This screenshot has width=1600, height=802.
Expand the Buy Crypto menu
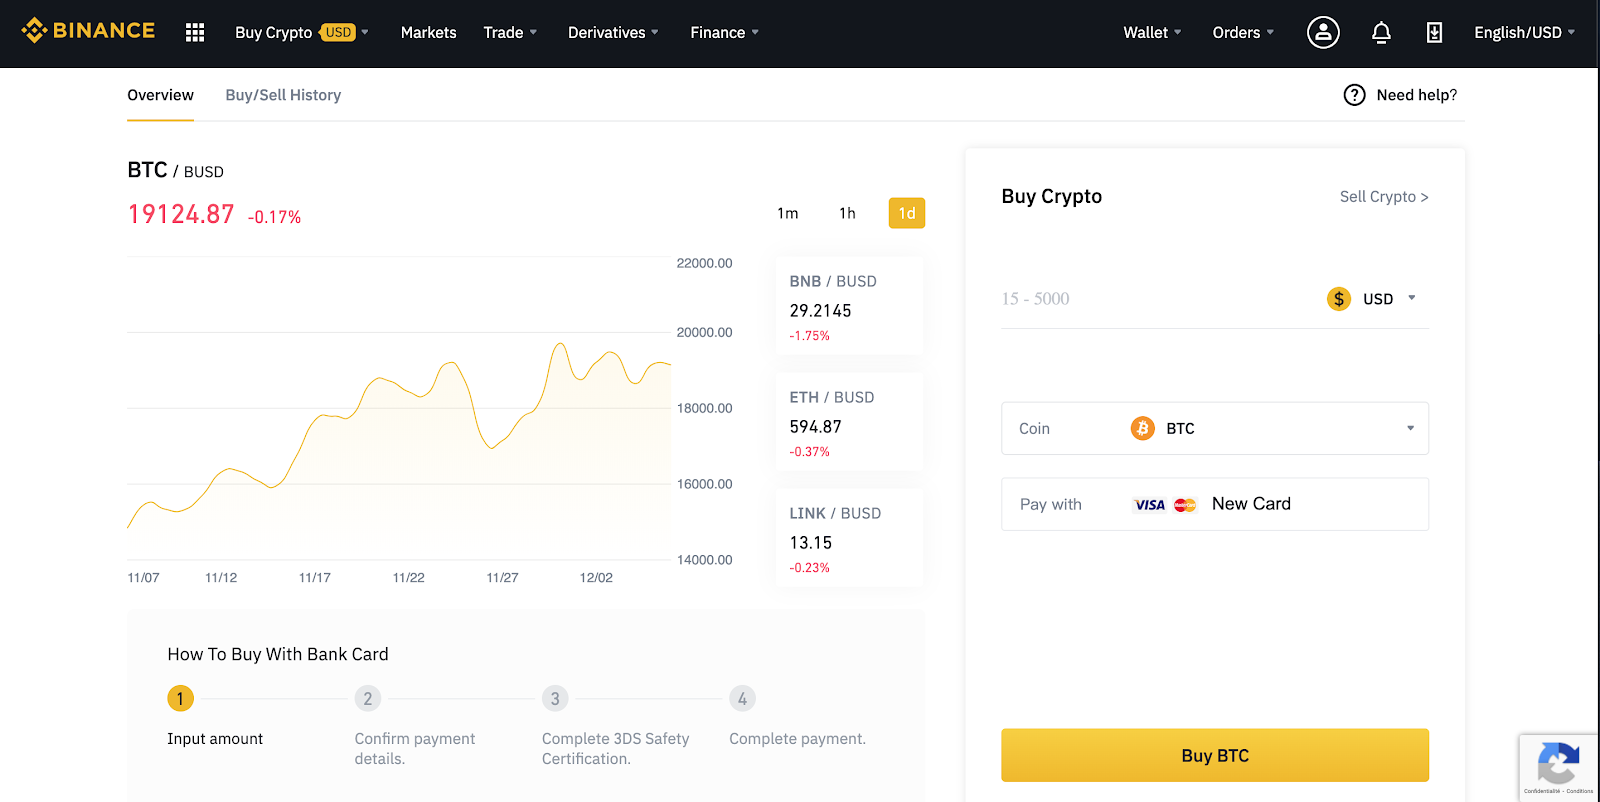point(301,33)
